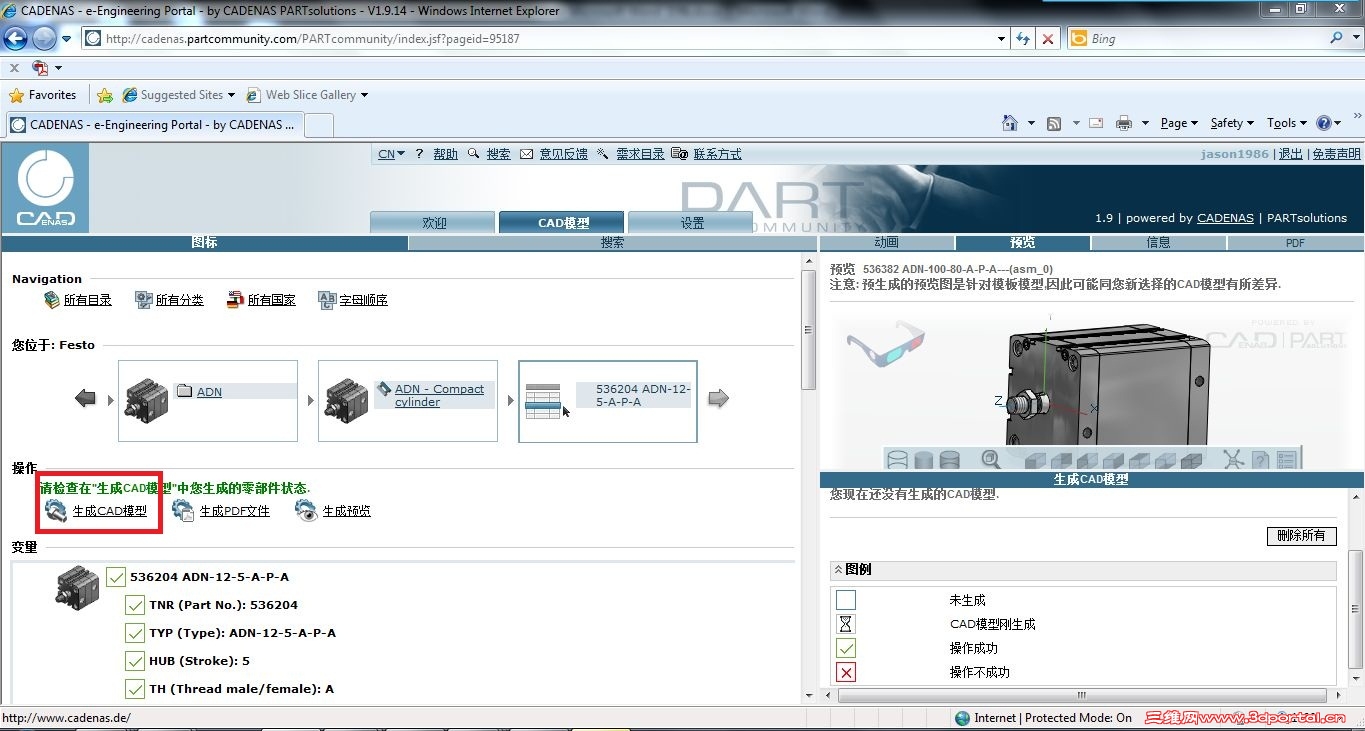The height and width of the screenshot is (731, 1365).
Task: Open the Page menu dropdown
Action: (1180, 123)
